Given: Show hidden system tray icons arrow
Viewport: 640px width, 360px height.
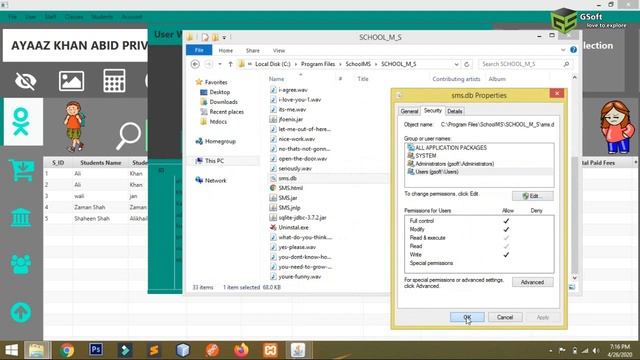Looking at the screenshot, I should 551,351.
